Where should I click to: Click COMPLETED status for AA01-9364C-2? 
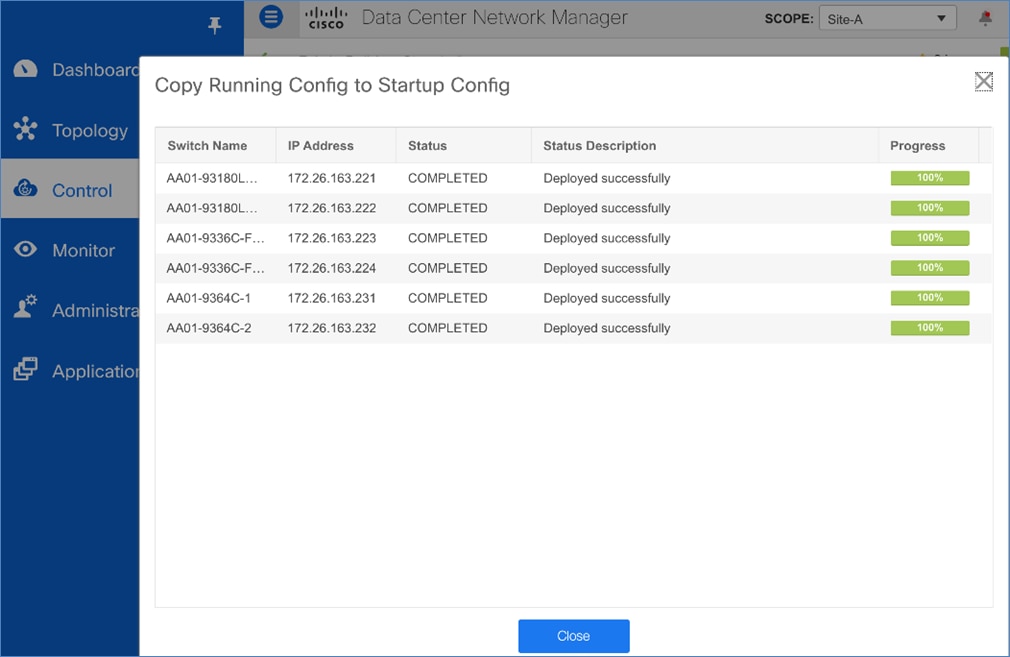pos(447,328)
